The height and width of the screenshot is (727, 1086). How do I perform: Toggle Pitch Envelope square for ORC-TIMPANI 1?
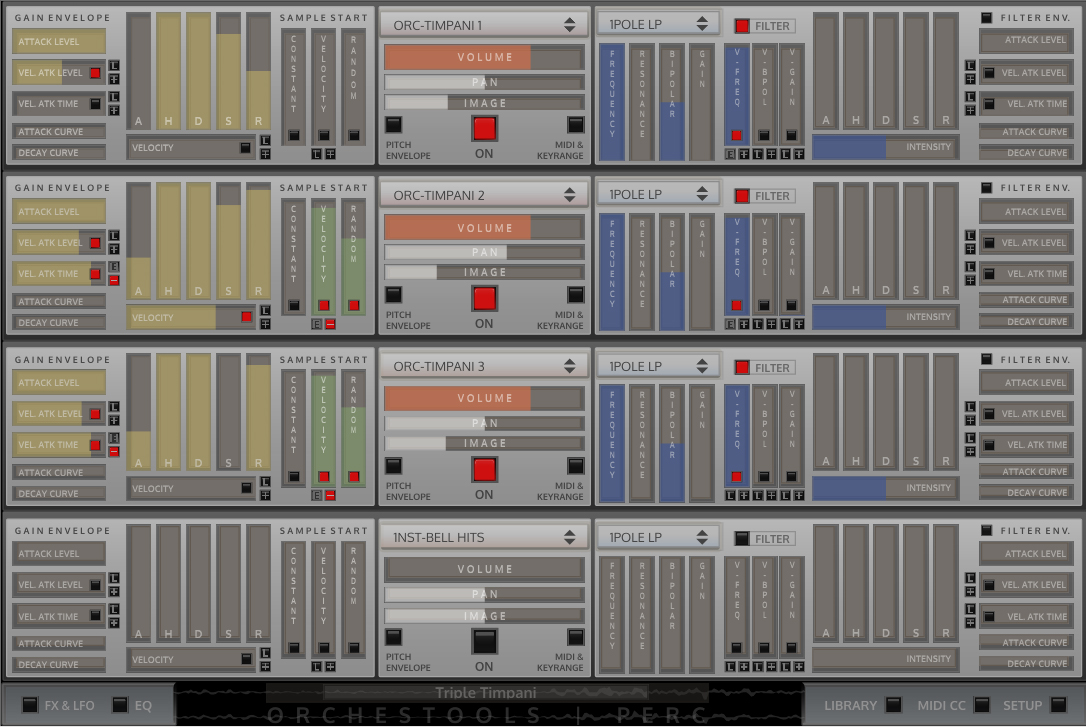click(x=393, y=125)
